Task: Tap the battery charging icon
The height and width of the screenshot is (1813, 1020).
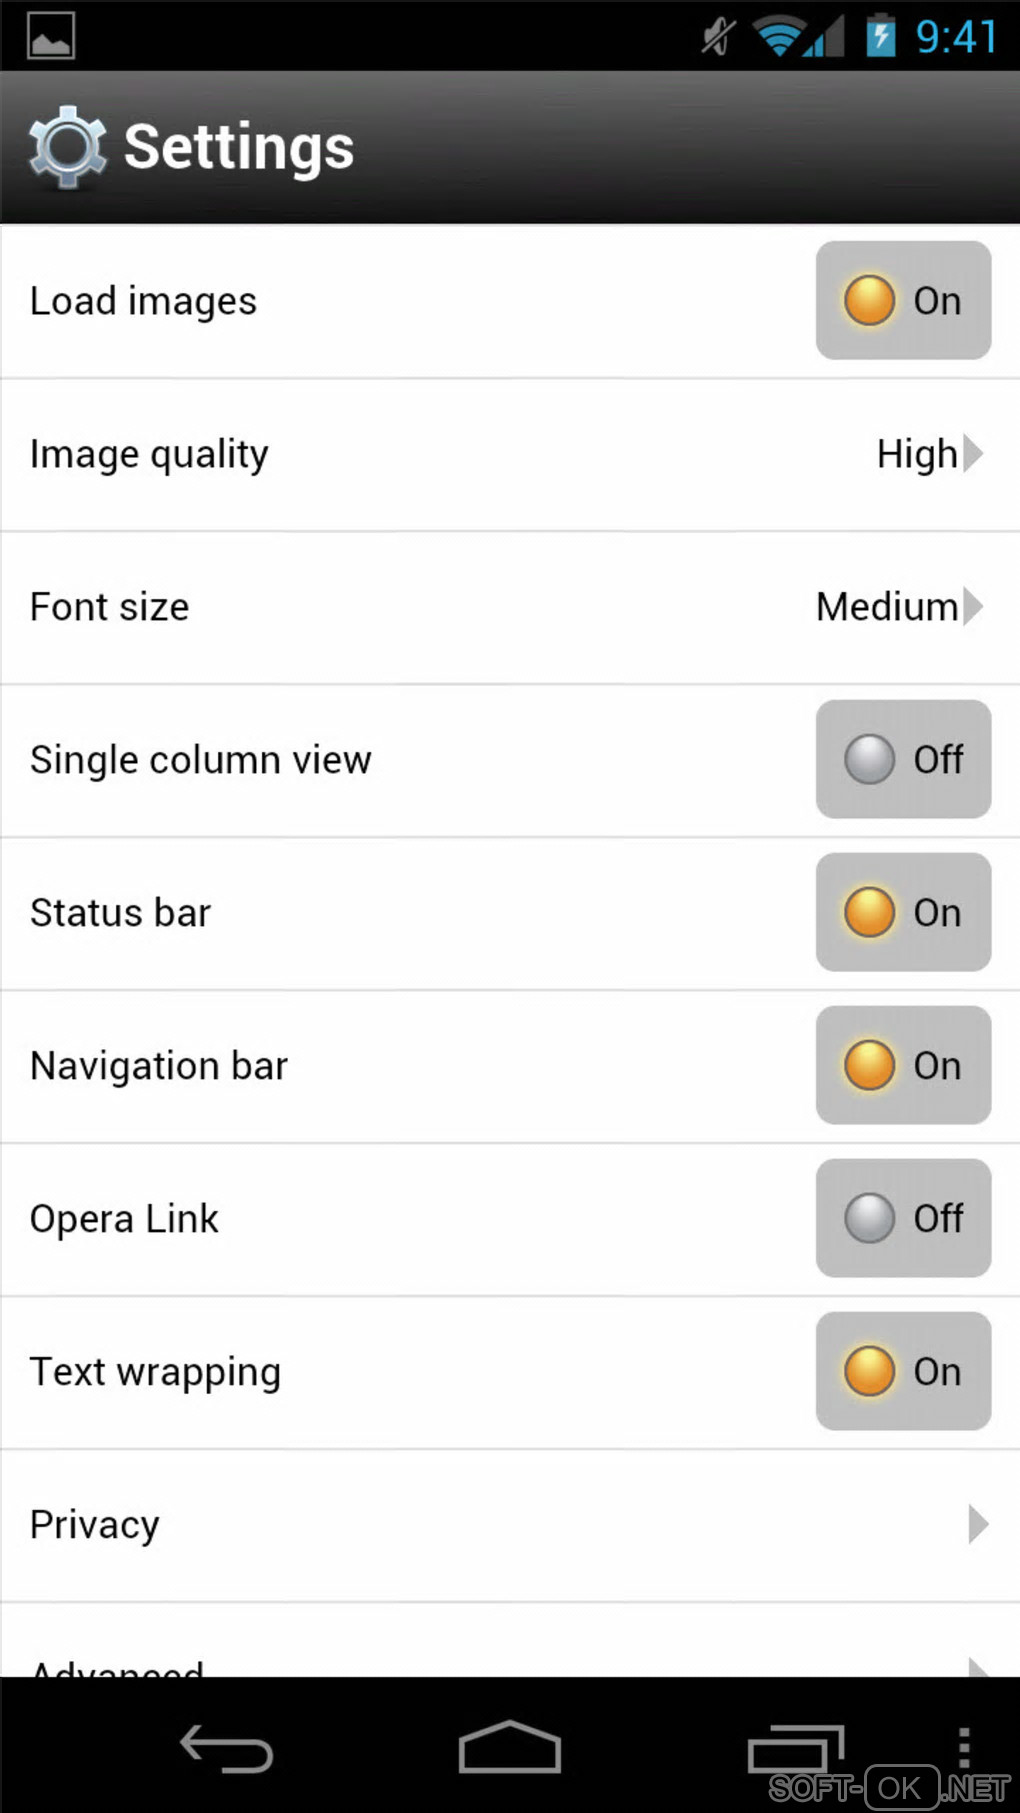Action: (880, 37)
